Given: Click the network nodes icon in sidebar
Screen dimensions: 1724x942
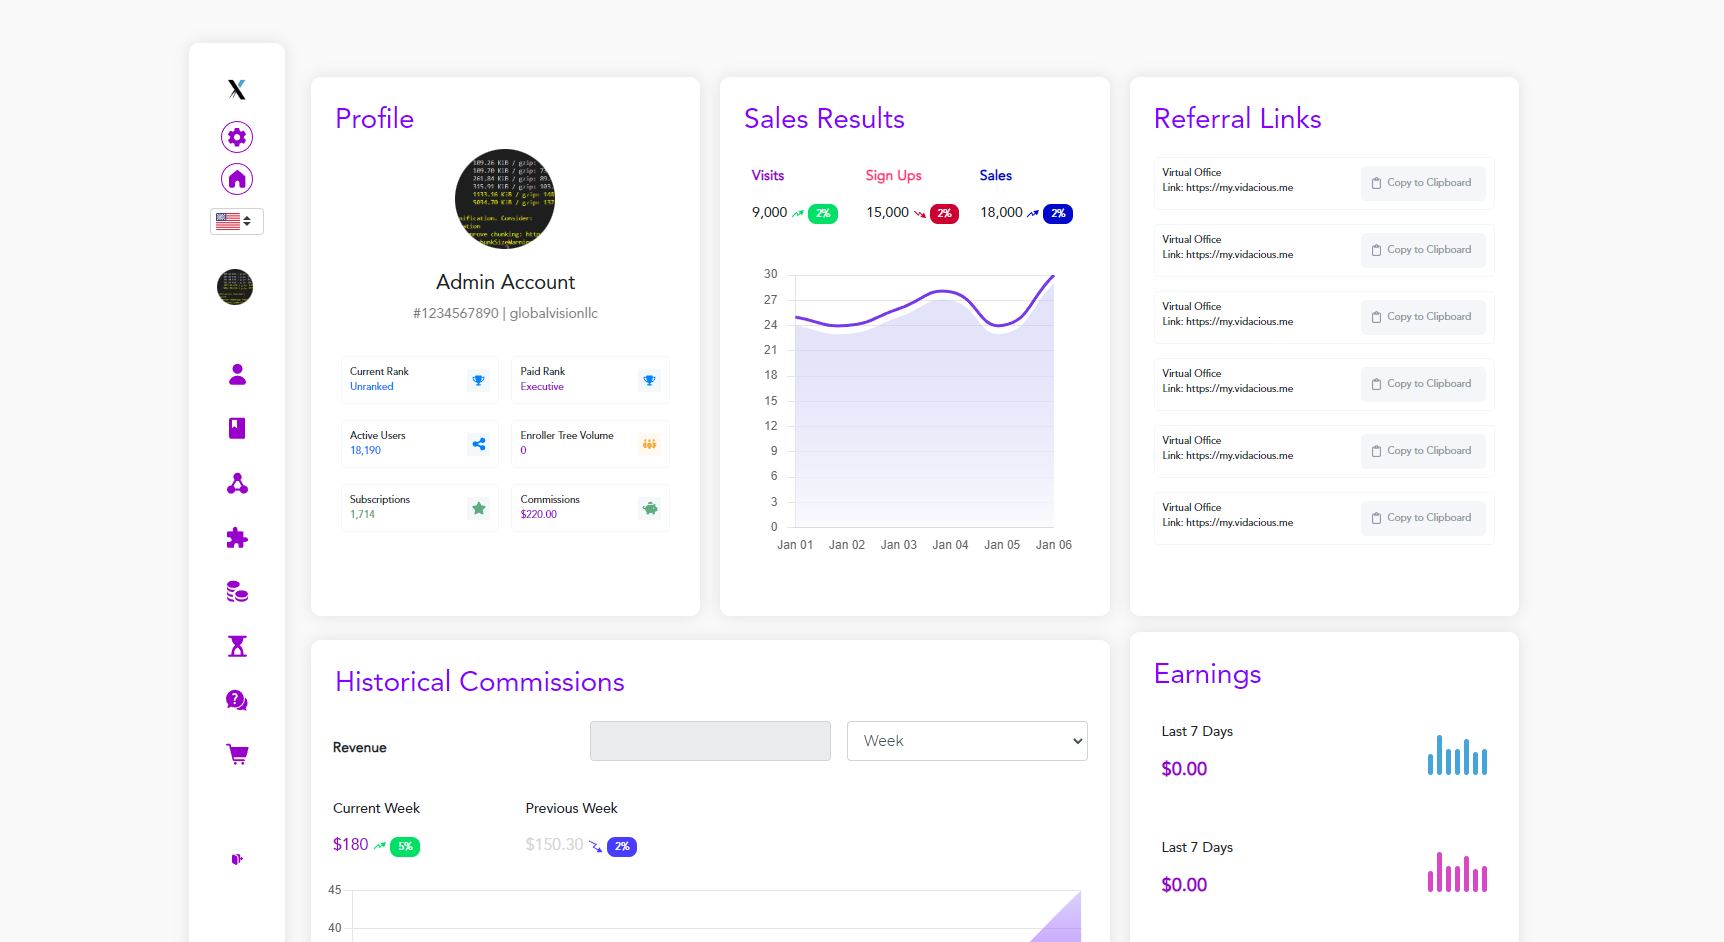Looking at the screenshot, I should 237,484.
